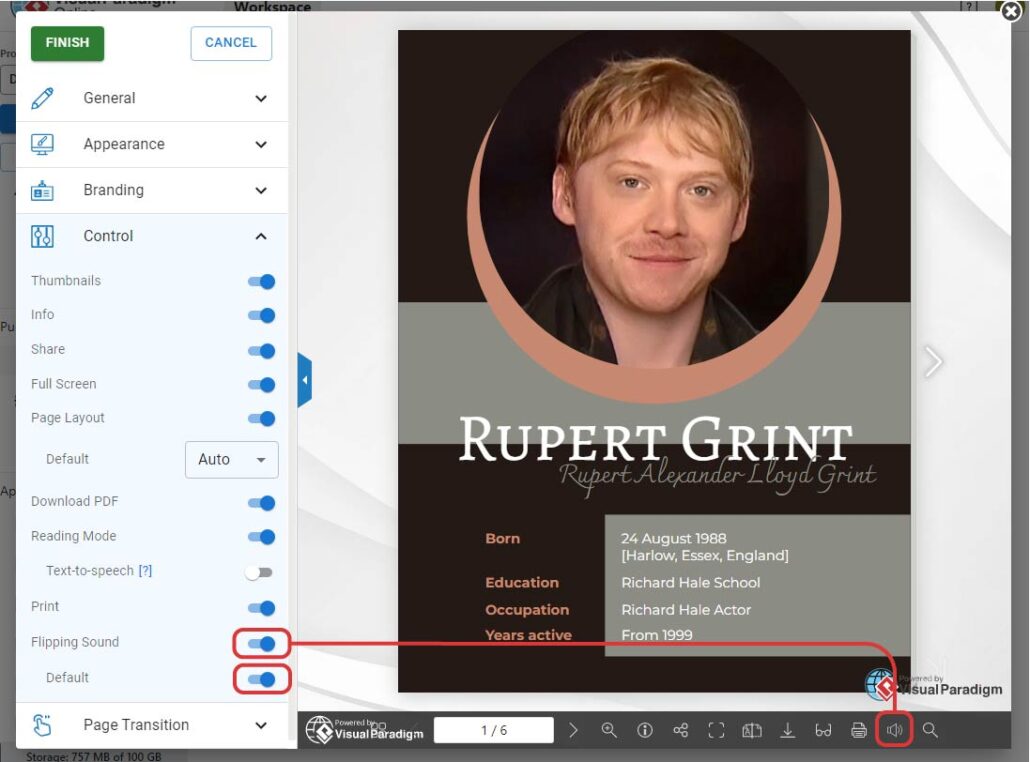Open the Branding settings section
1030x762 pixels.
click(x=151, y=190)
